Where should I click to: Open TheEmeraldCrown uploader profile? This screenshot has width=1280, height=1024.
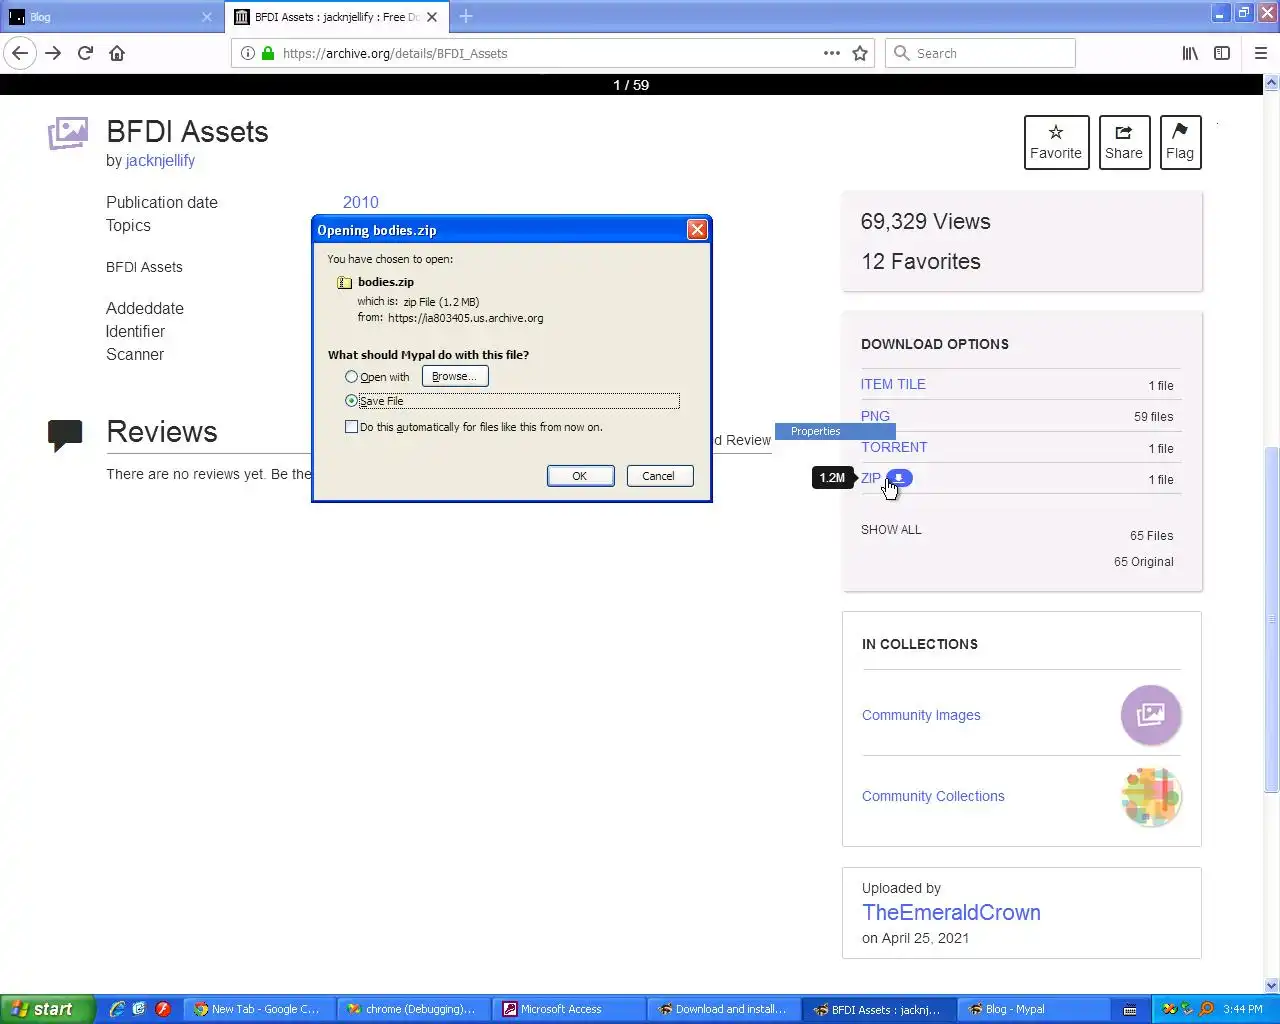pos(951,912)
